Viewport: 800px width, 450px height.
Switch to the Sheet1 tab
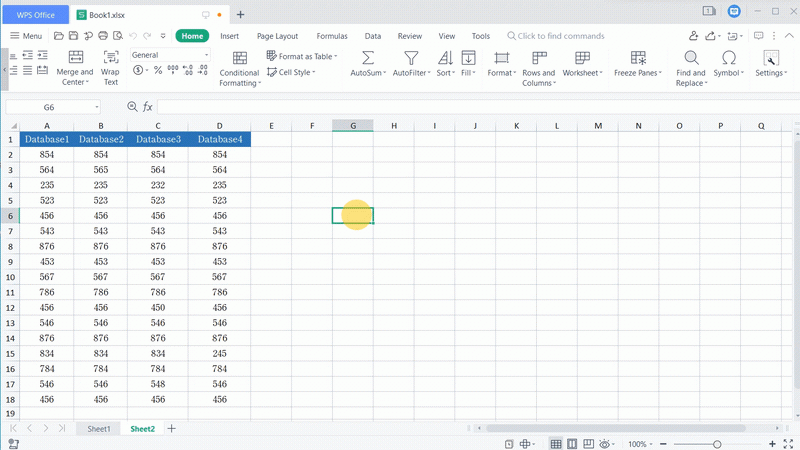(99, 428)
